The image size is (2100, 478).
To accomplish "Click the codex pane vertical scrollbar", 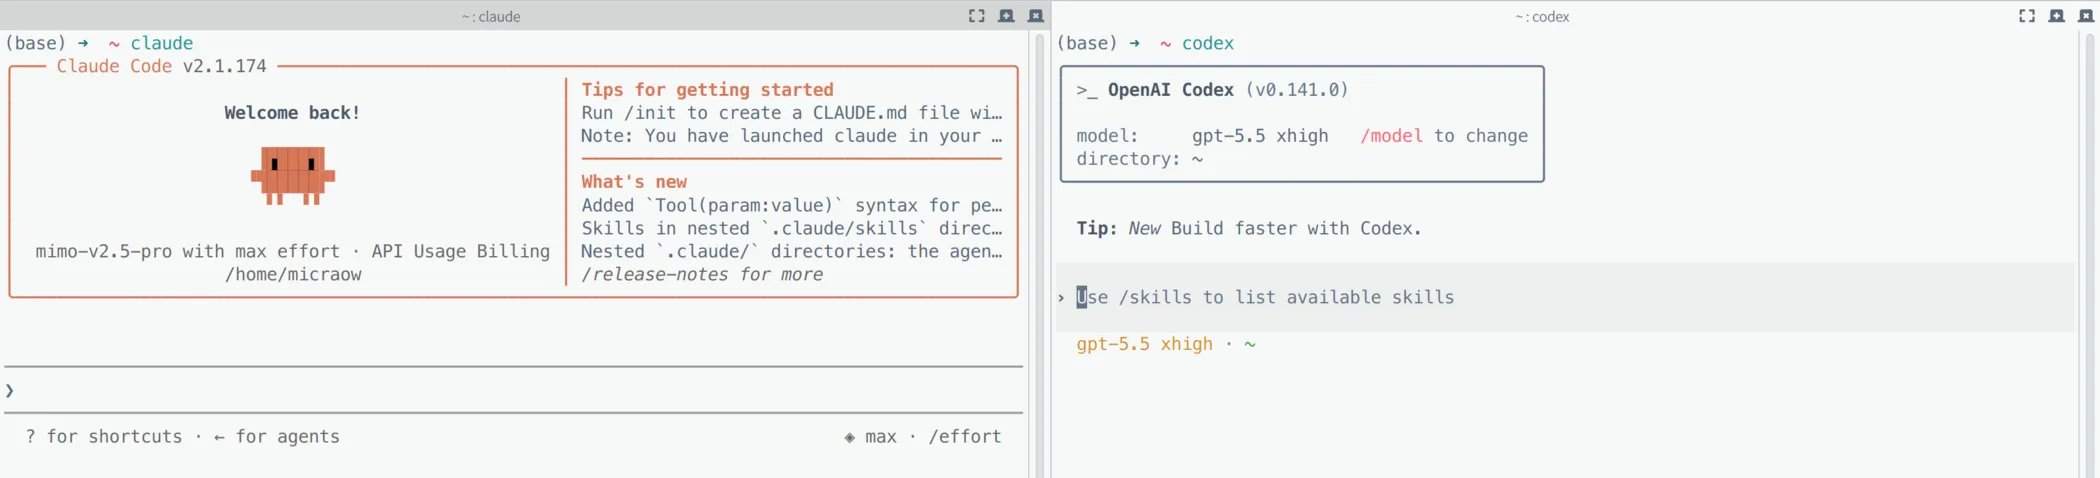I will pos(2090,255).
